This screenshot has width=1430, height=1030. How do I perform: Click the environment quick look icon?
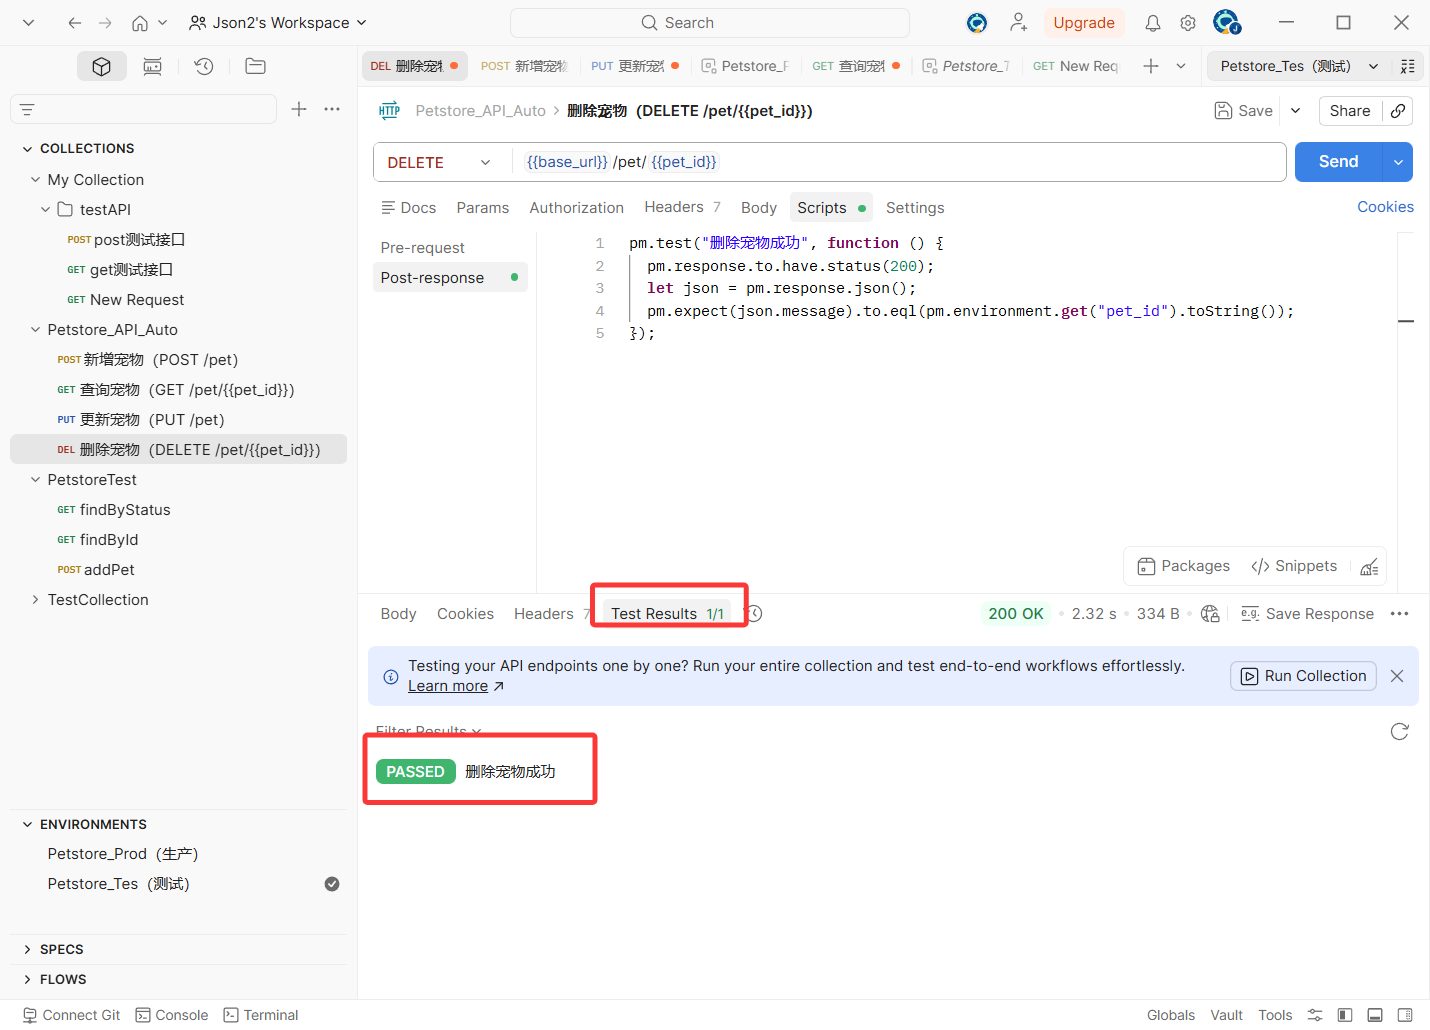[x=1407, y=66]
